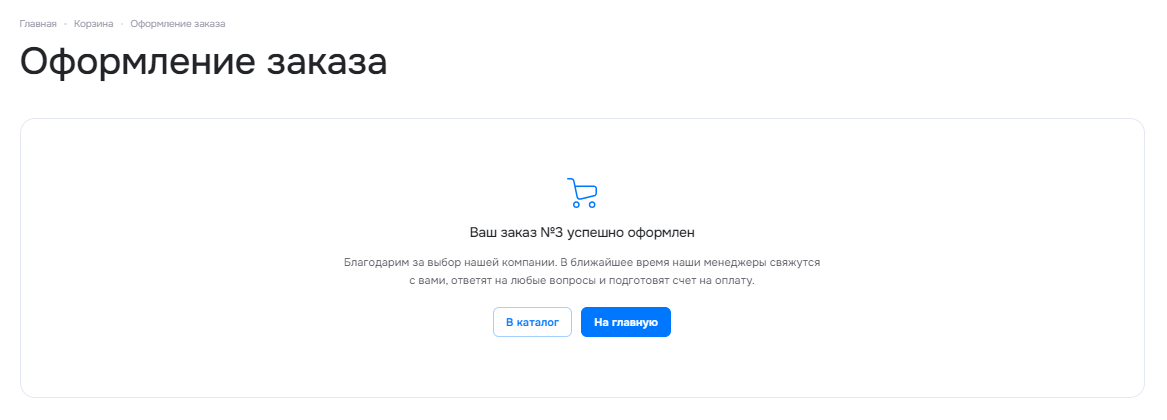Click separator dot between Главная and Корзина
This screenshot has width=1167, height=420.
pos(65,25)
